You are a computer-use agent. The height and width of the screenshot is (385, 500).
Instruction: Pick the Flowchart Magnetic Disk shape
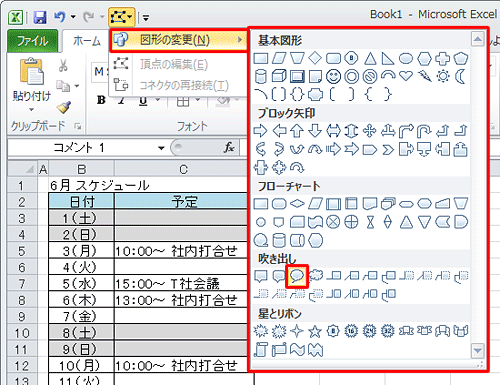[x=279, y=240]
